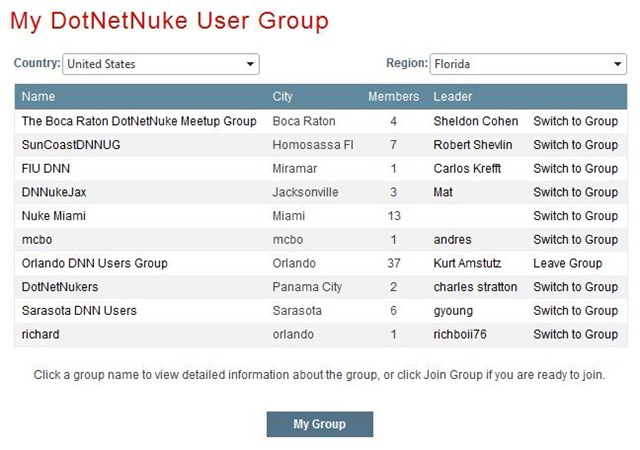Switch to the FIU DNN group

(x=576, y=169)
